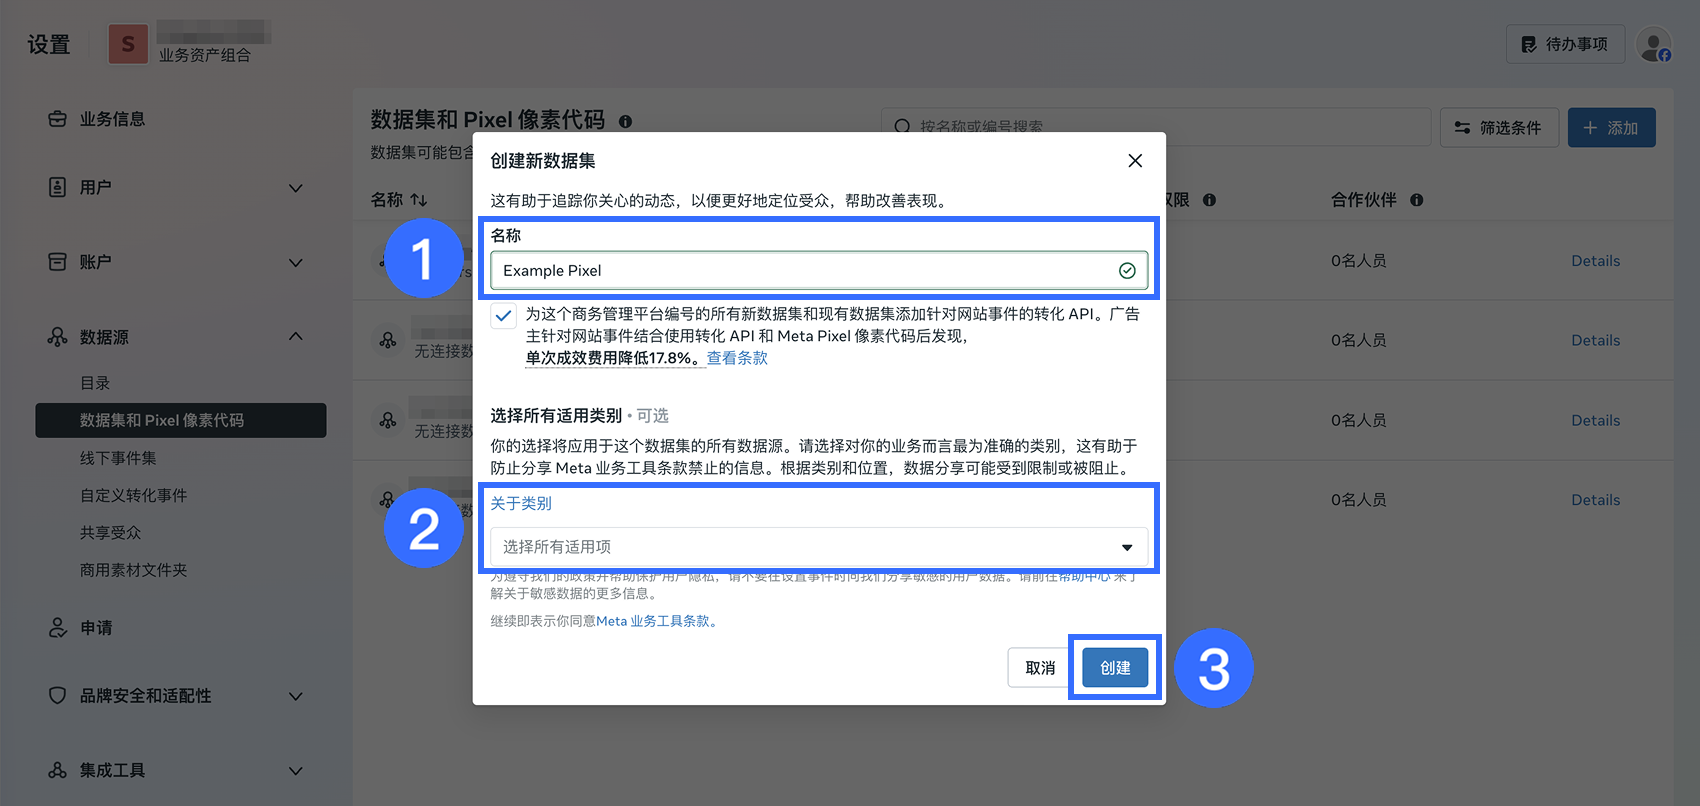Select 自定义转化事件 in the sidebar
The image size is (1700, 806).
tap(133, 495)
